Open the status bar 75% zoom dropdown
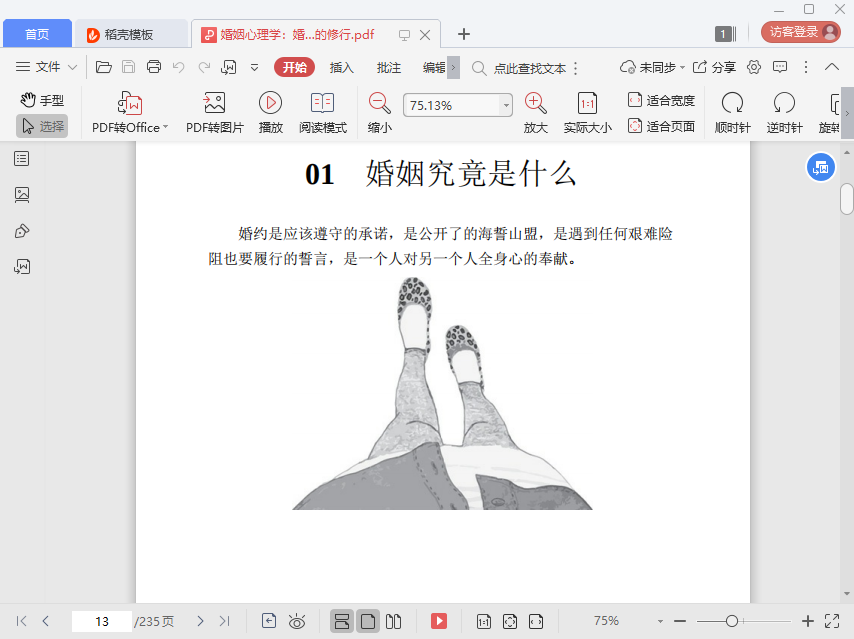854x639 pixels. [660, 621]
